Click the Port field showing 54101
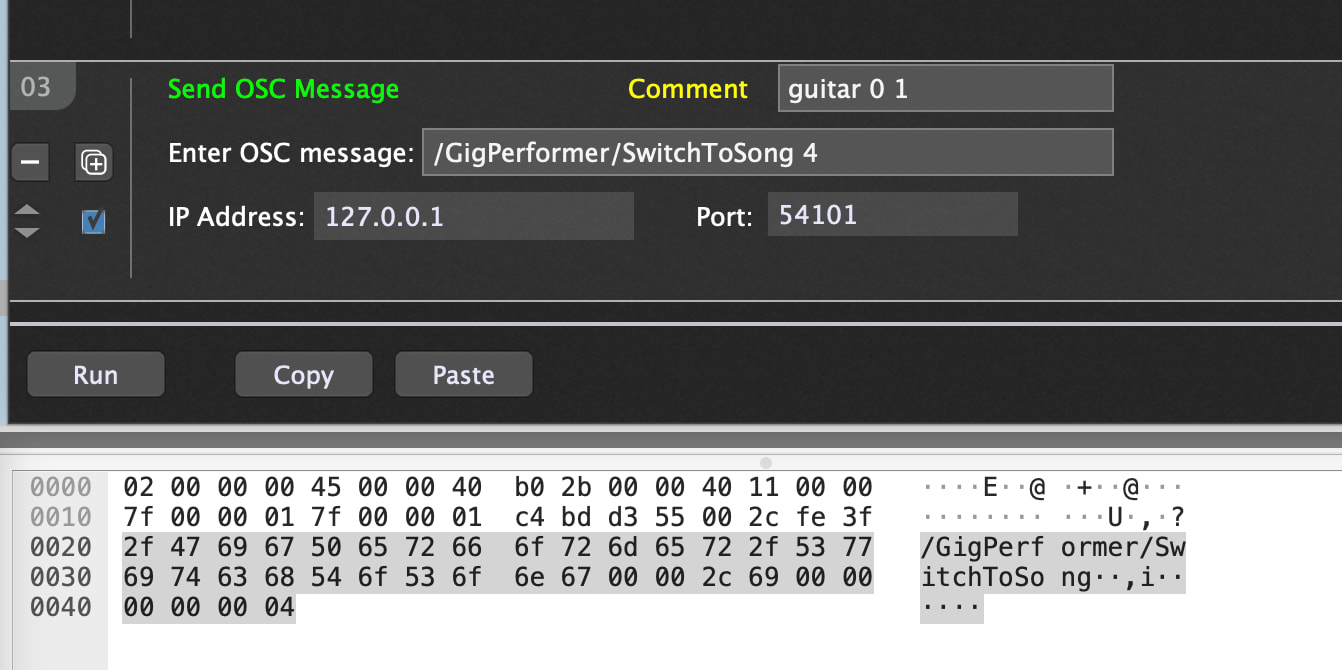 pos(892,215)
